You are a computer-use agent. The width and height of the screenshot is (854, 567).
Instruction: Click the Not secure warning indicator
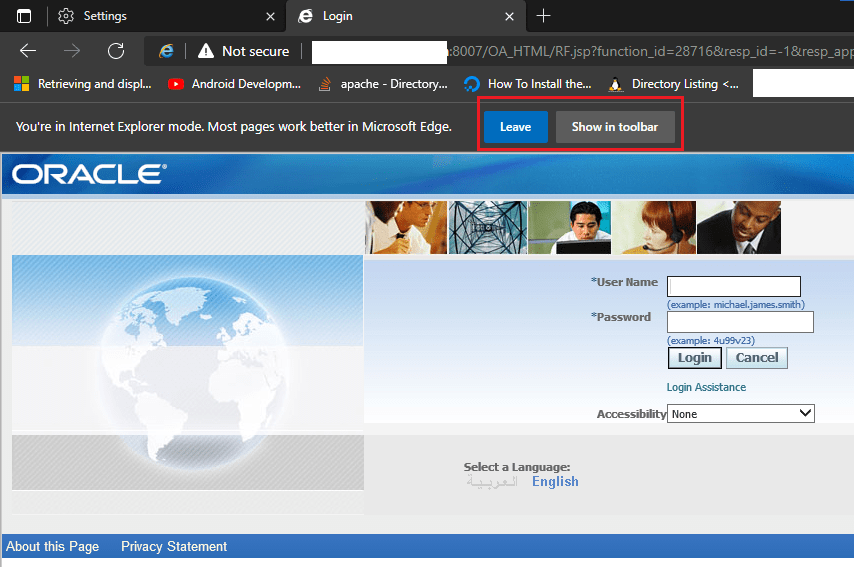[x=243, y=51]
